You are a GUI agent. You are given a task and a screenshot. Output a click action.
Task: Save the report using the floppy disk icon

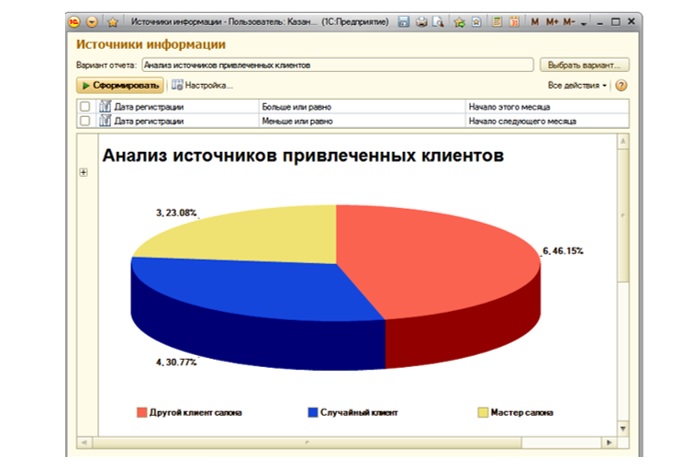tap(403, 22)
